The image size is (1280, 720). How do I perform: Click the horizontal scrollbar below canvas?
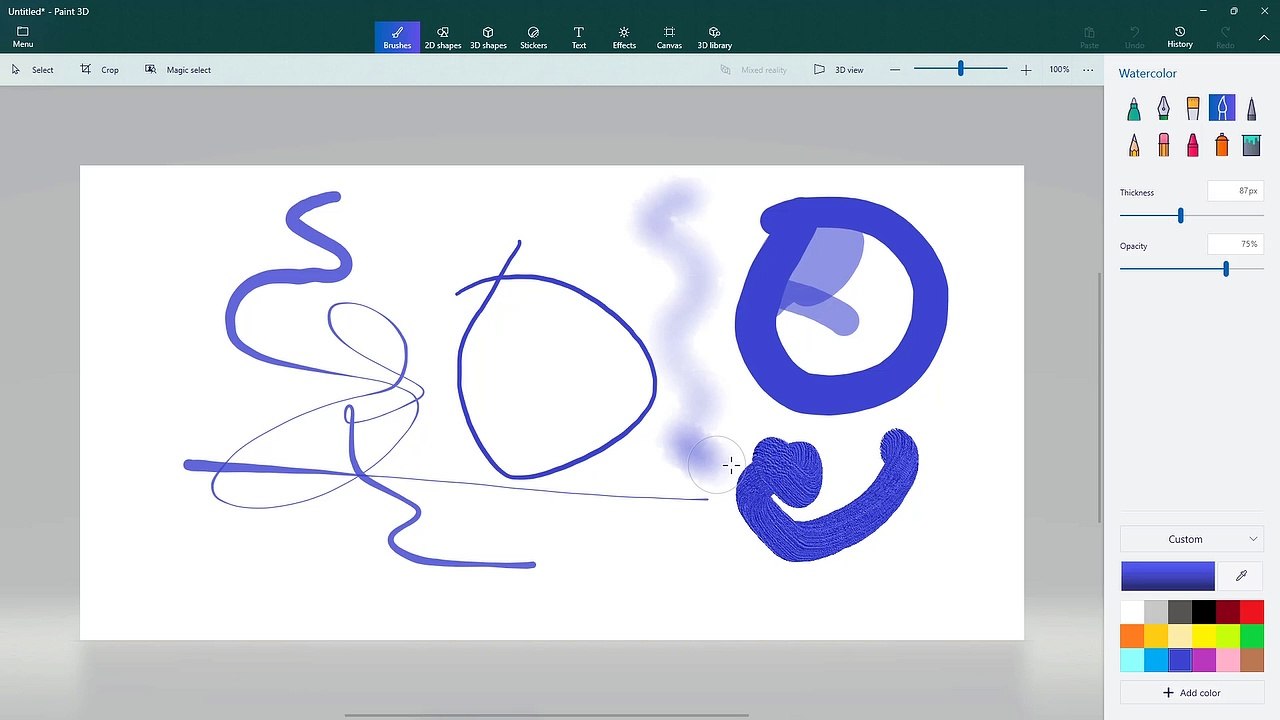coord(547,715)
